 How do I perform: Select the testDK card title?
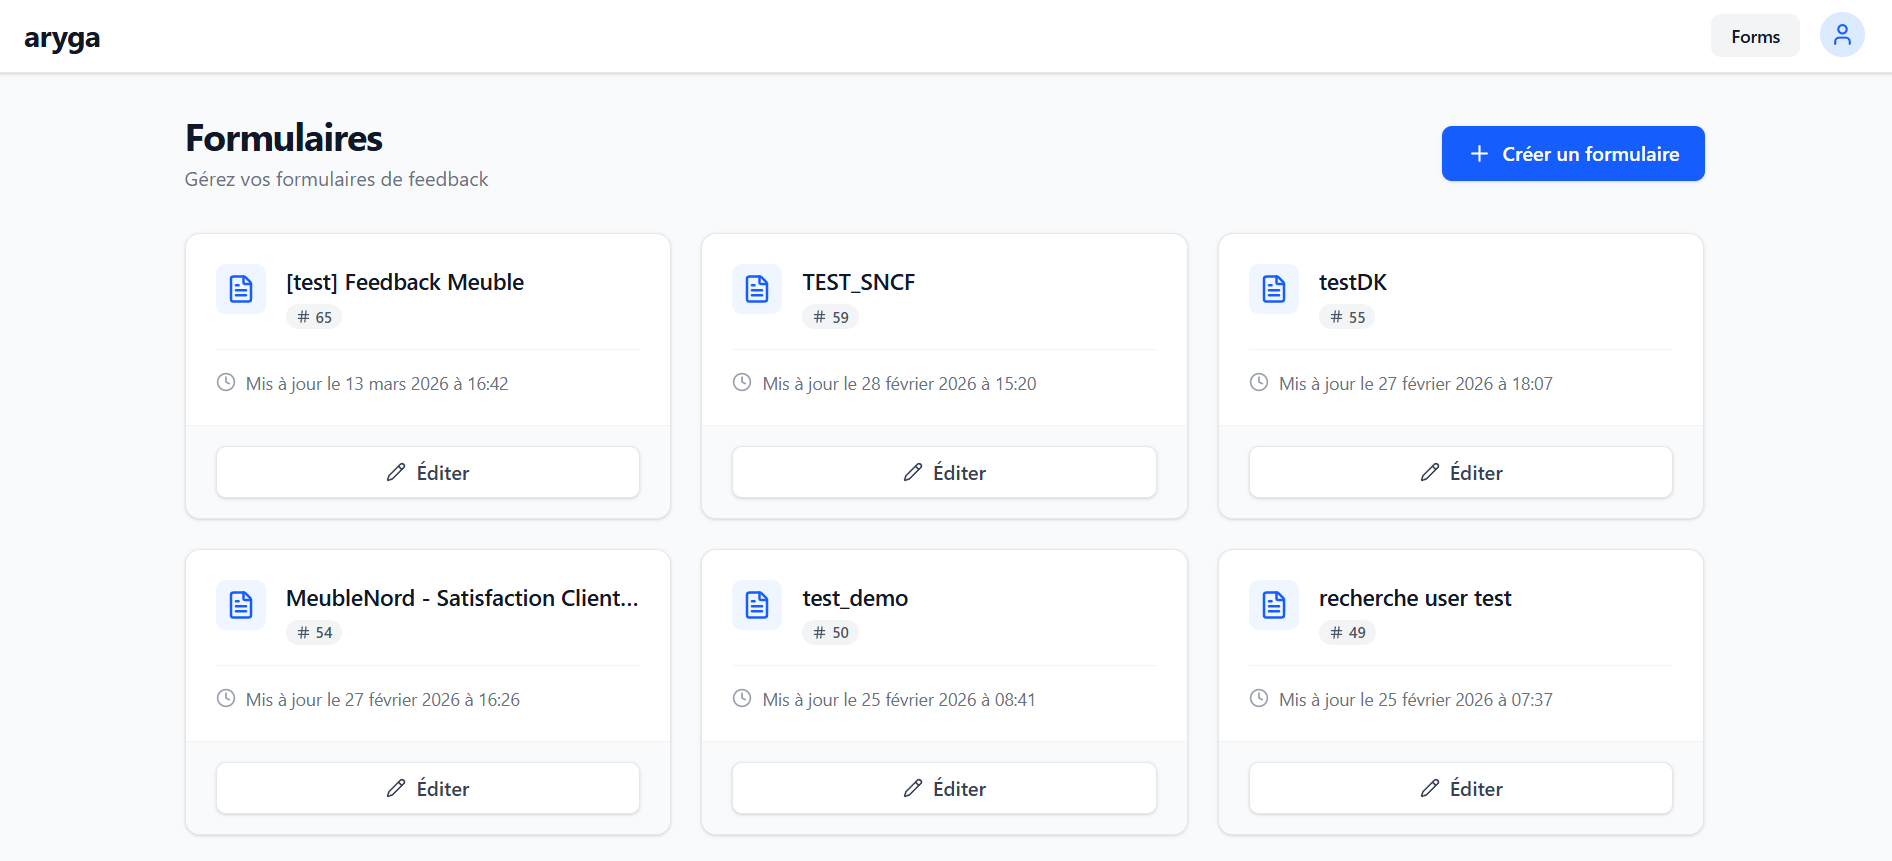click(1353, 282)
